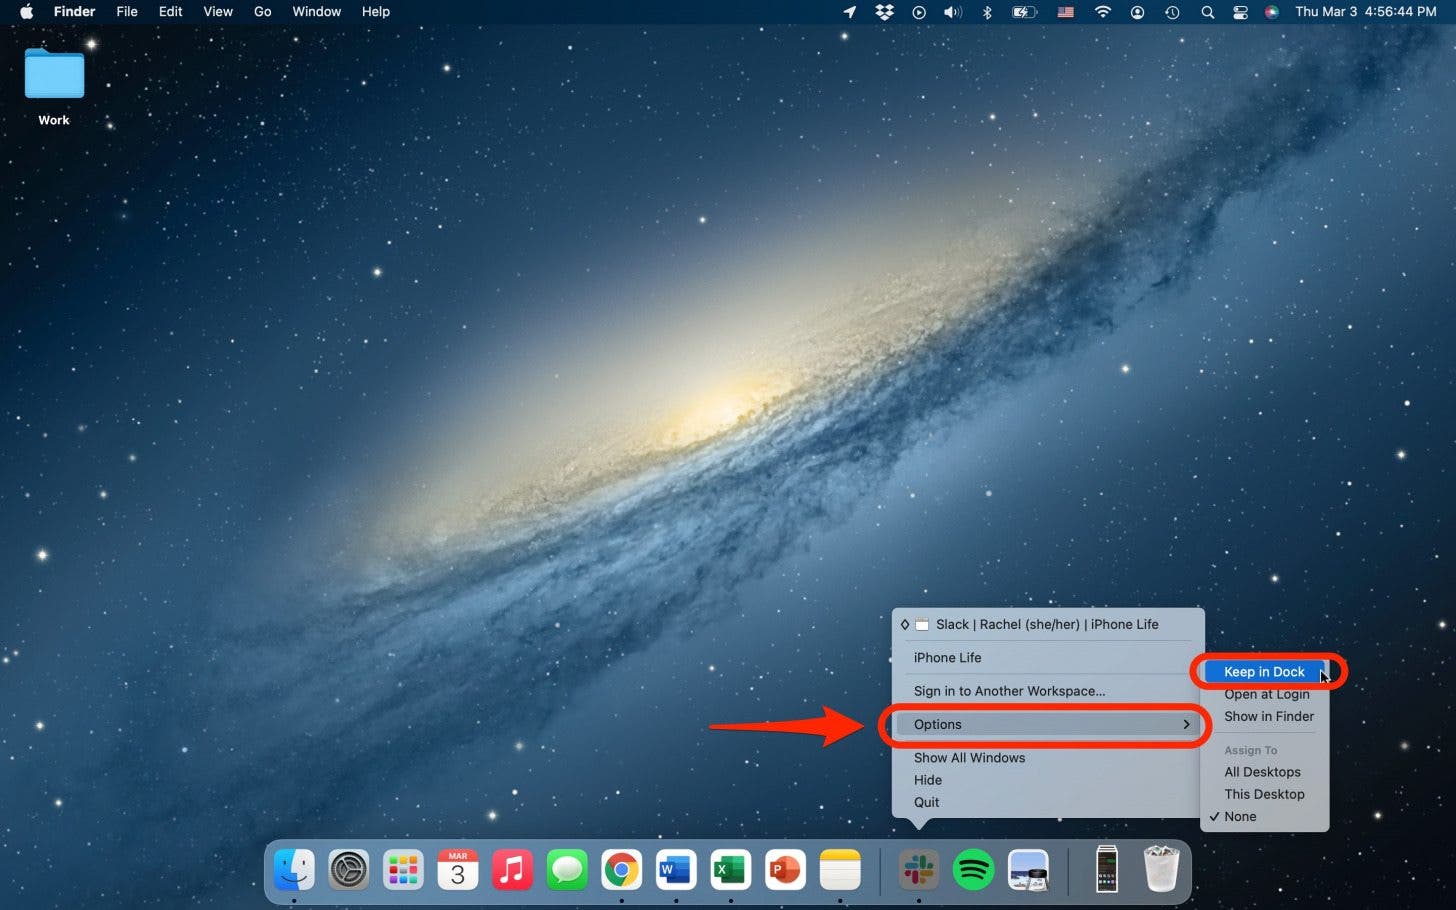Enable Open at Login for Slack

coord(1266,694)
